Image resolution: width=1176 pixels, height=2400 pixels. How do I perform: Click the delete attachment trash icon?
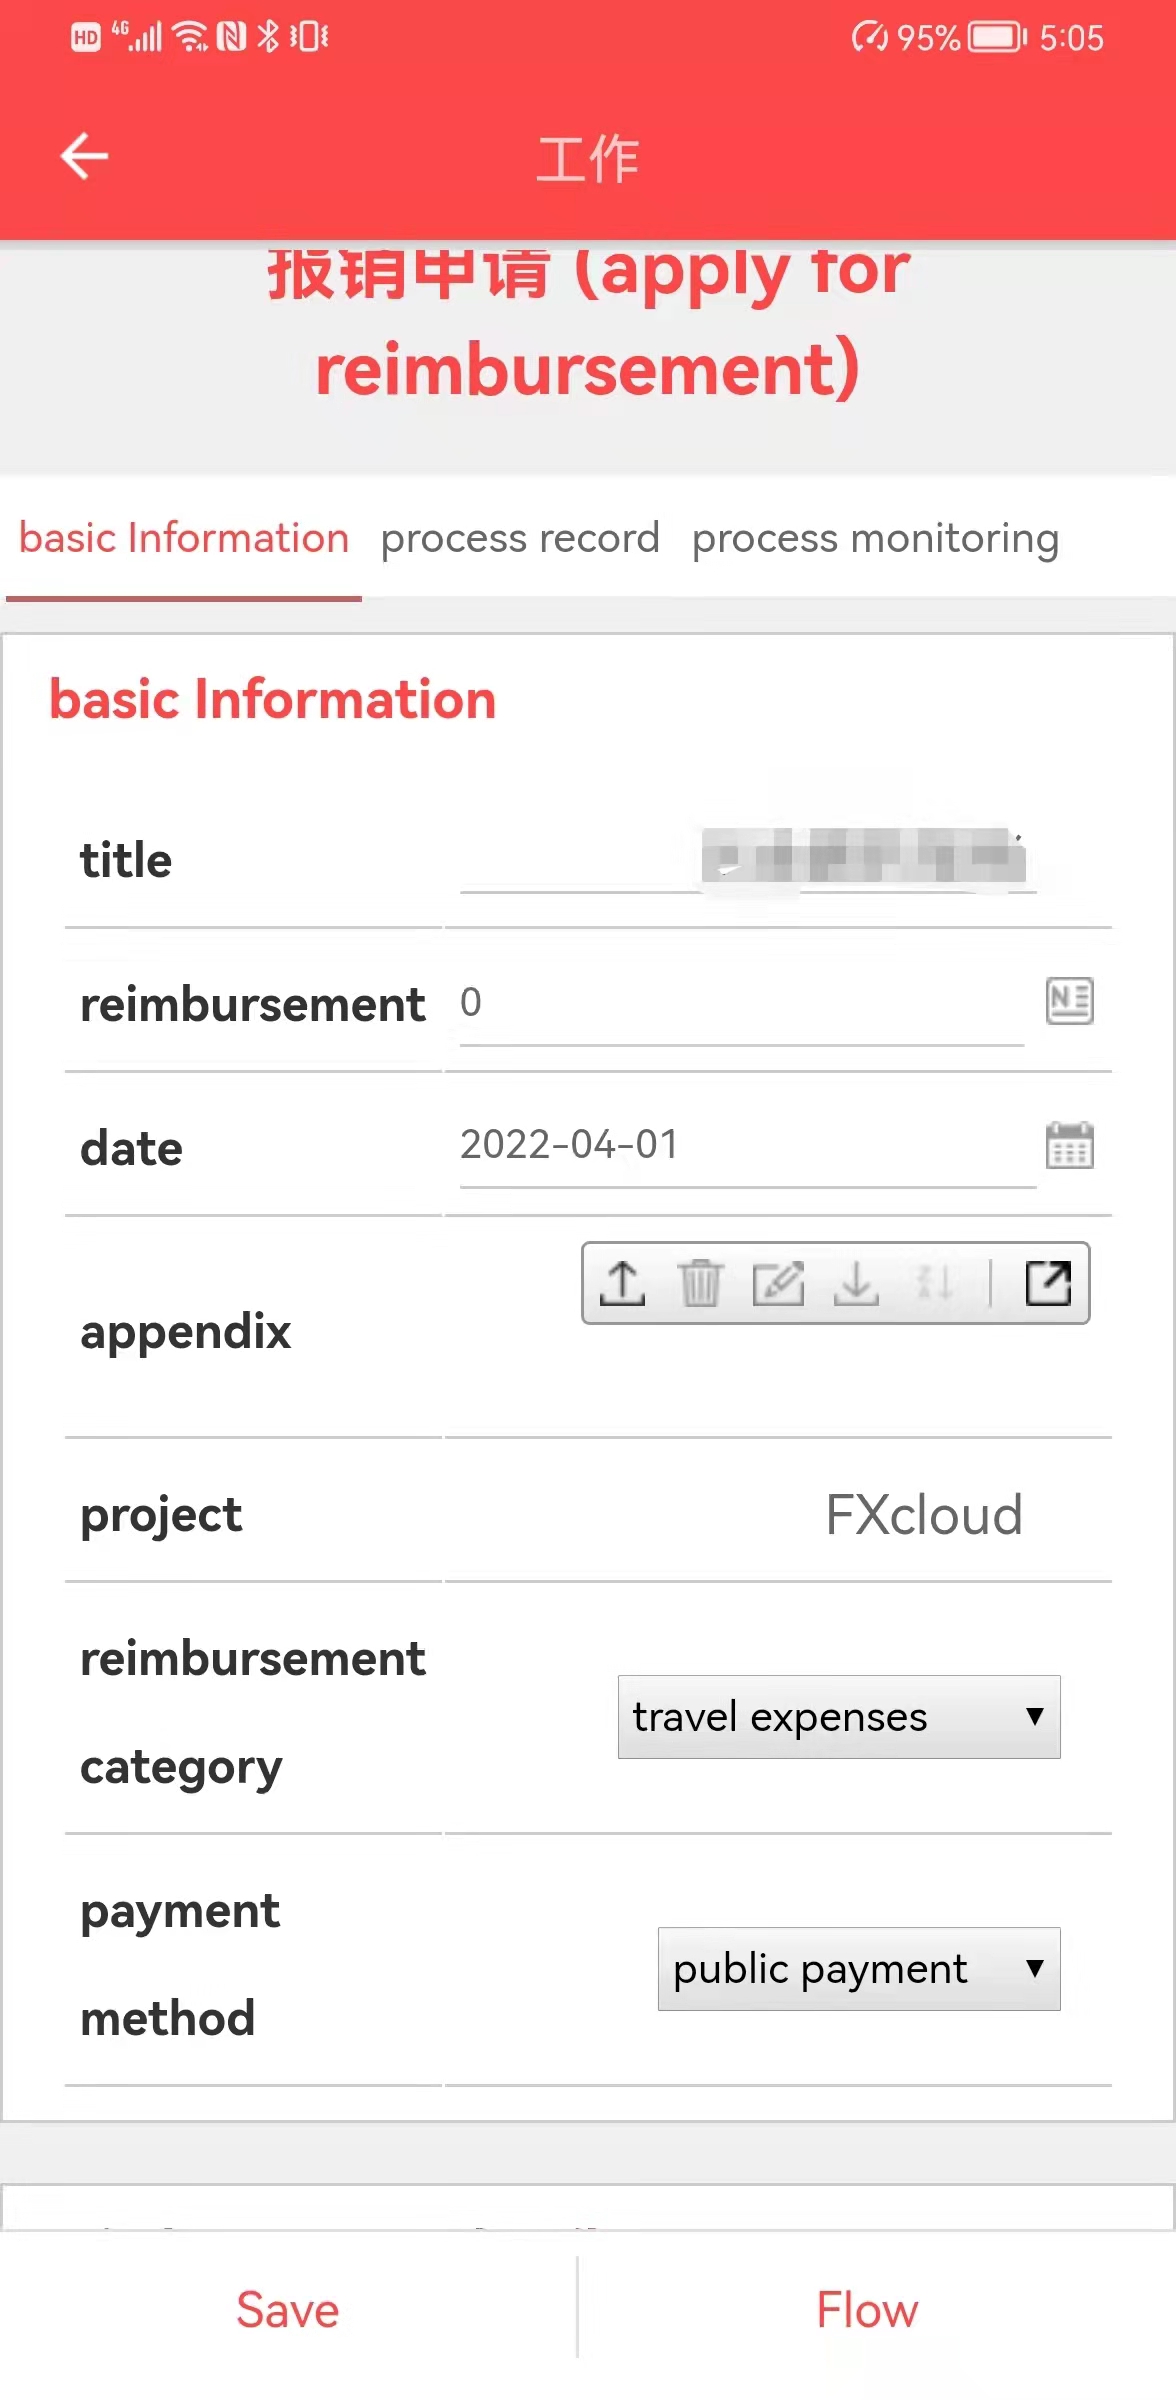point(700,1283)
